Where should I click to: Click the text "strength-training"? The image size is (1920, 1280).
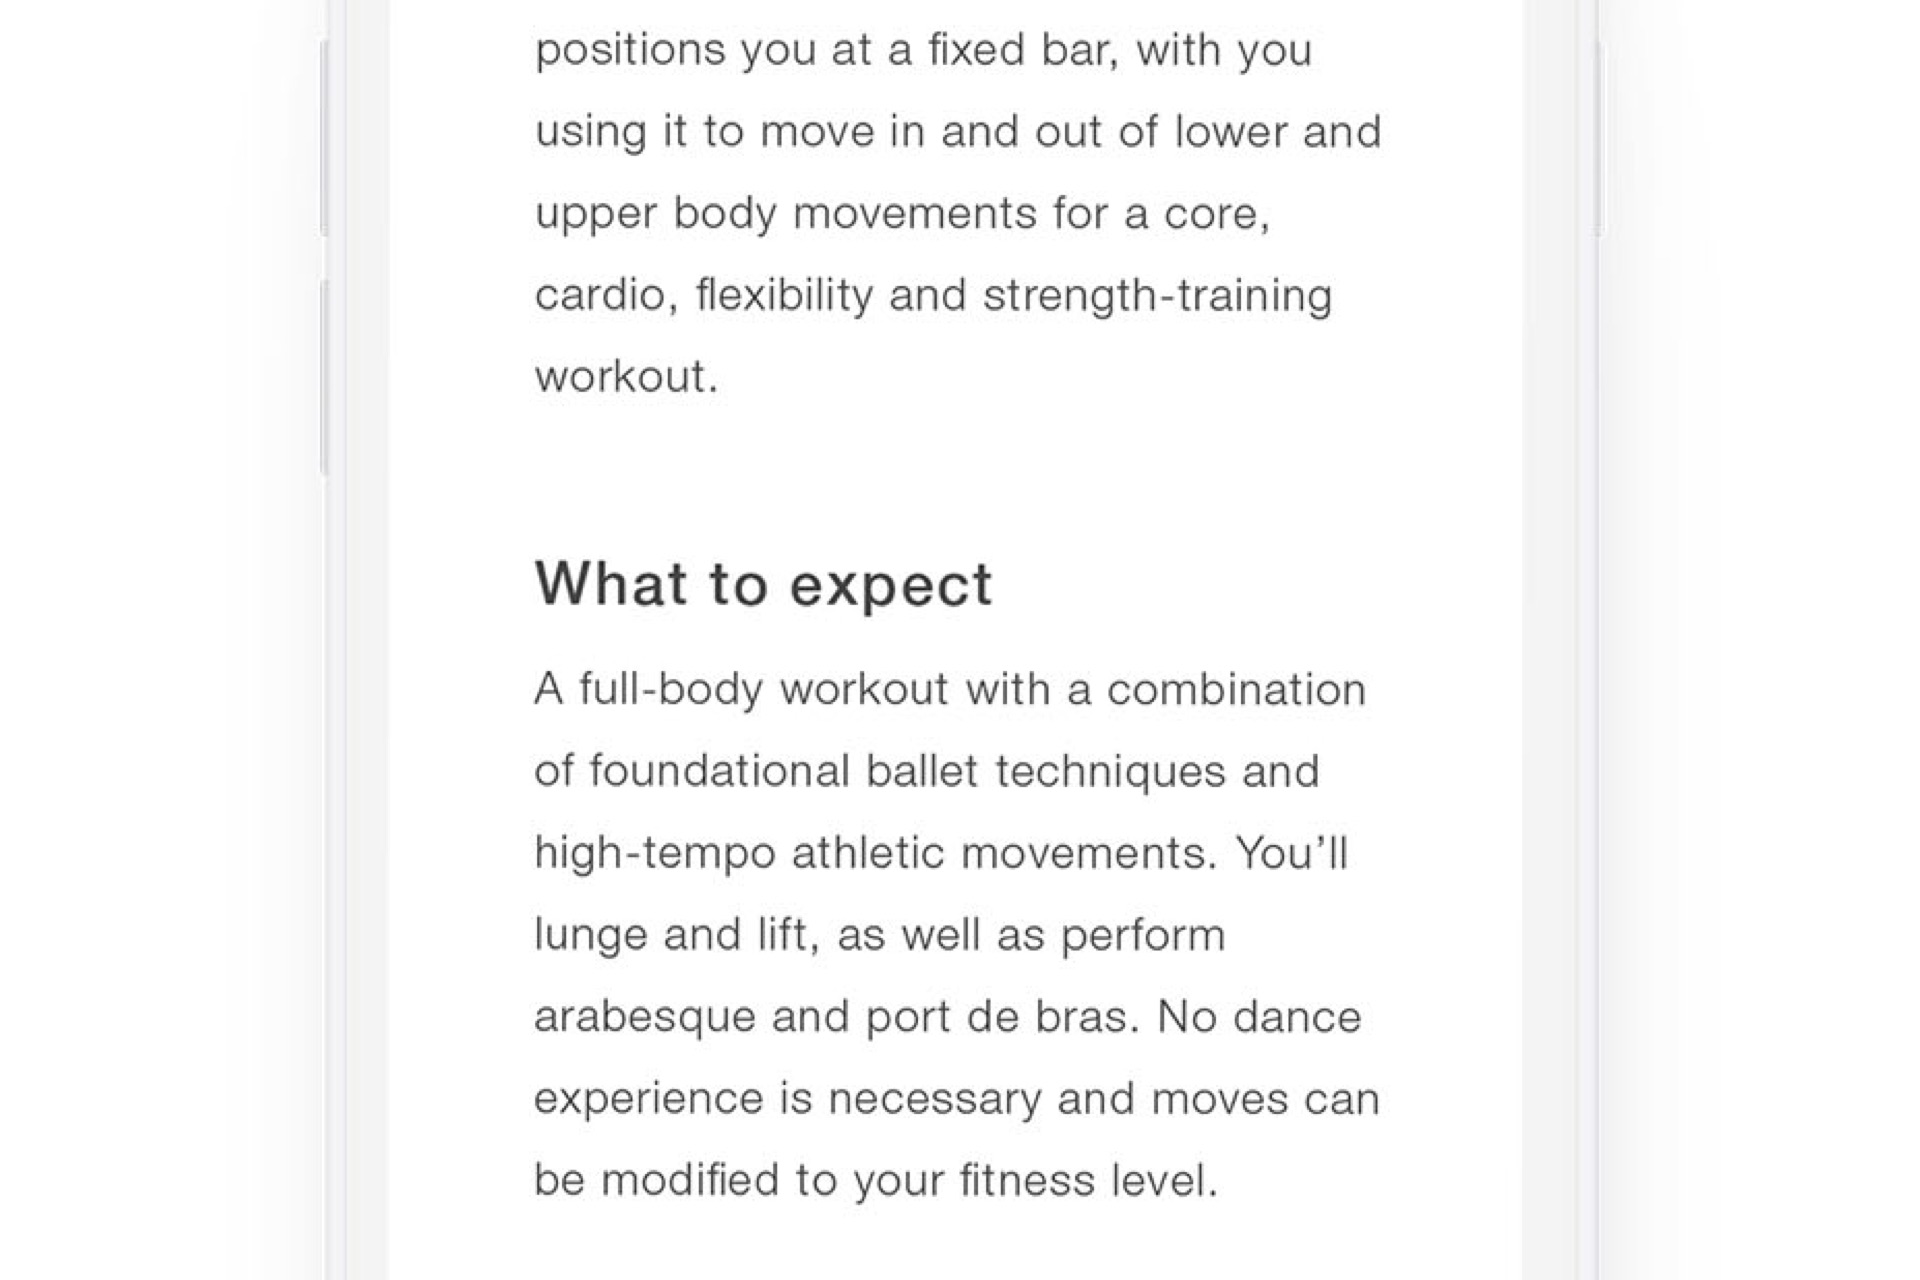coord(1158,296)
